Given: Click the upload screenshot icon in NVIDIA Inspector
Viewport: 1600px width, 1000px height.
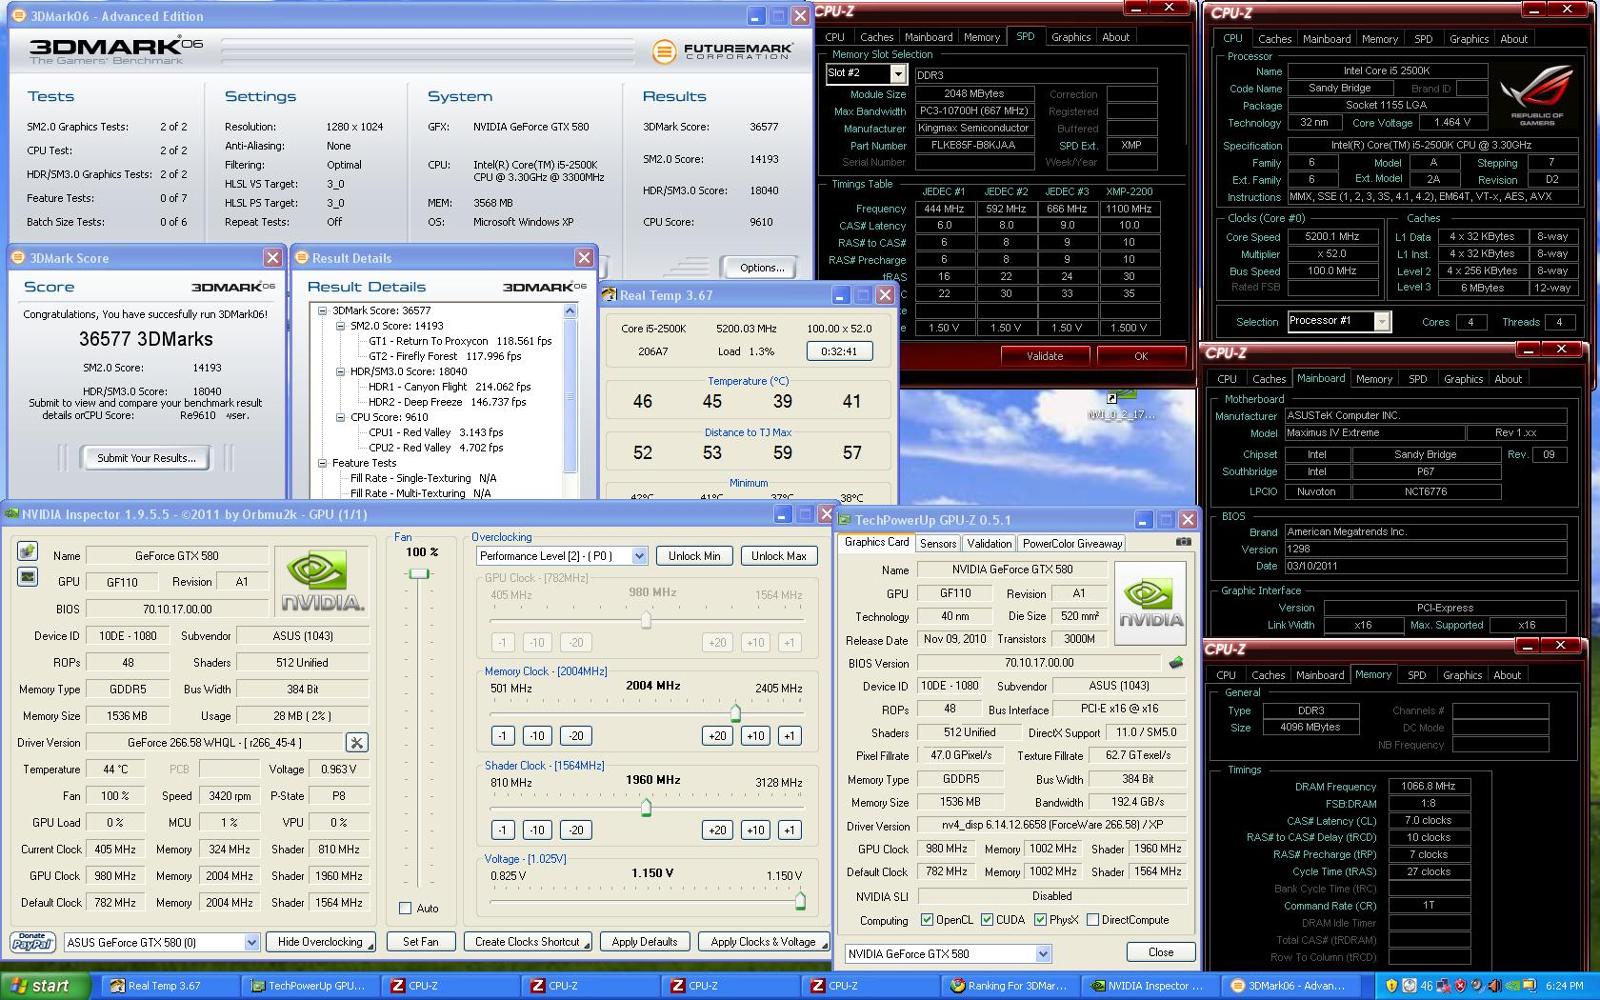Looking at the screenshot, I should pyautogui.click(x=27, y=551).
